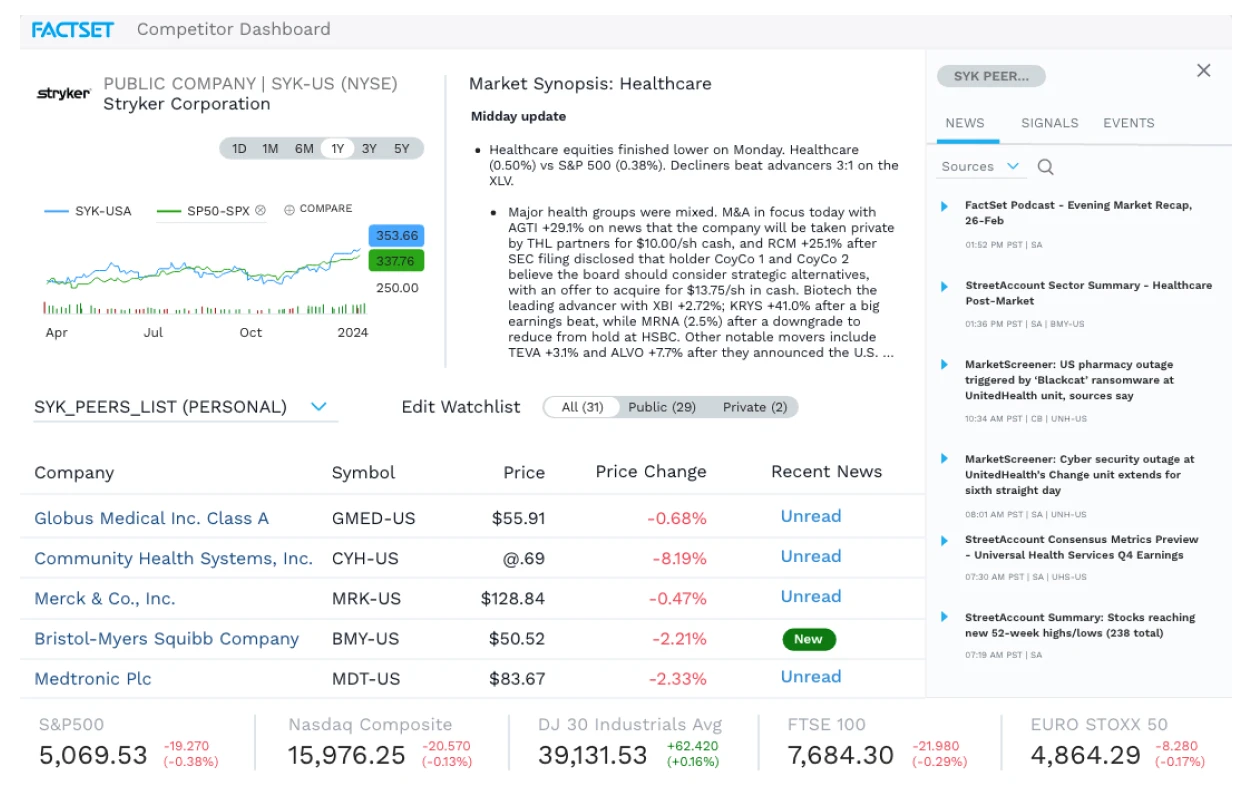Click arrow icon next to 52-week highs/lows story
This screenshot has width=1252, height=788.
click(x=944, y=618)
